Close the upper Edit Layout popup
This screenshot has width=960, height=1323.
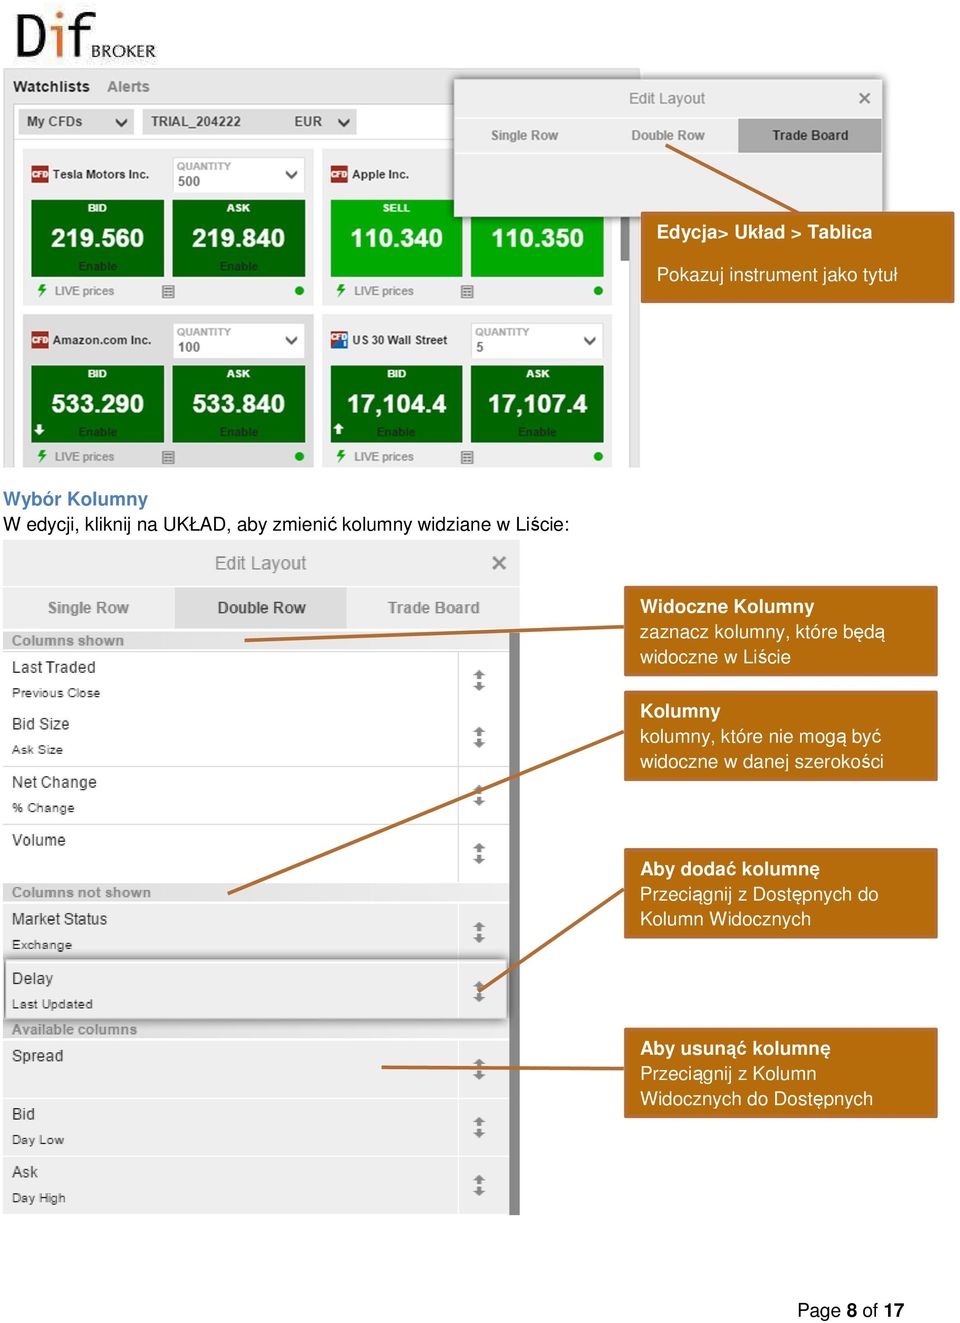[864, 98]
